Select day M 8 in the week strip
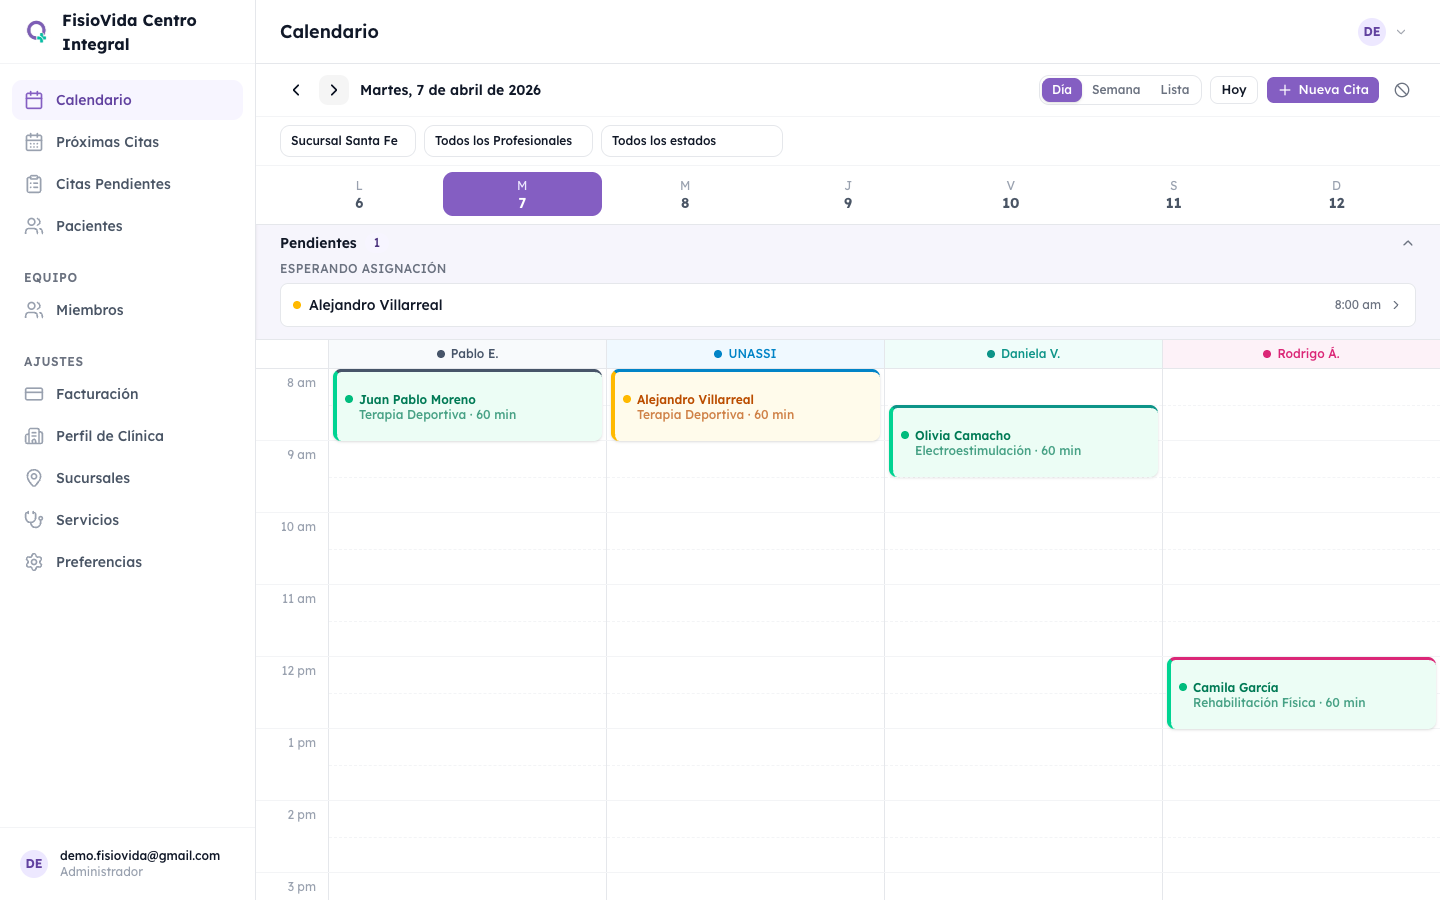 (685, 194)
